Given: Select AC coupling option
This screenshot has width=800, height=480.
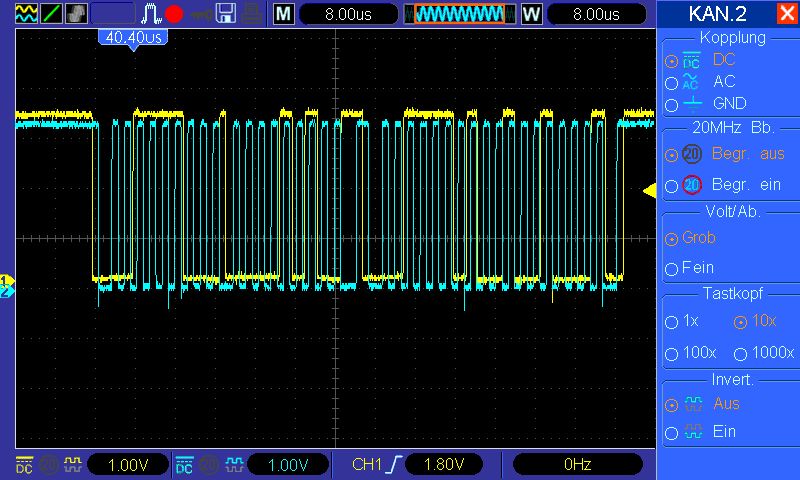Looking at the screenshot, I should coord(672,82).
